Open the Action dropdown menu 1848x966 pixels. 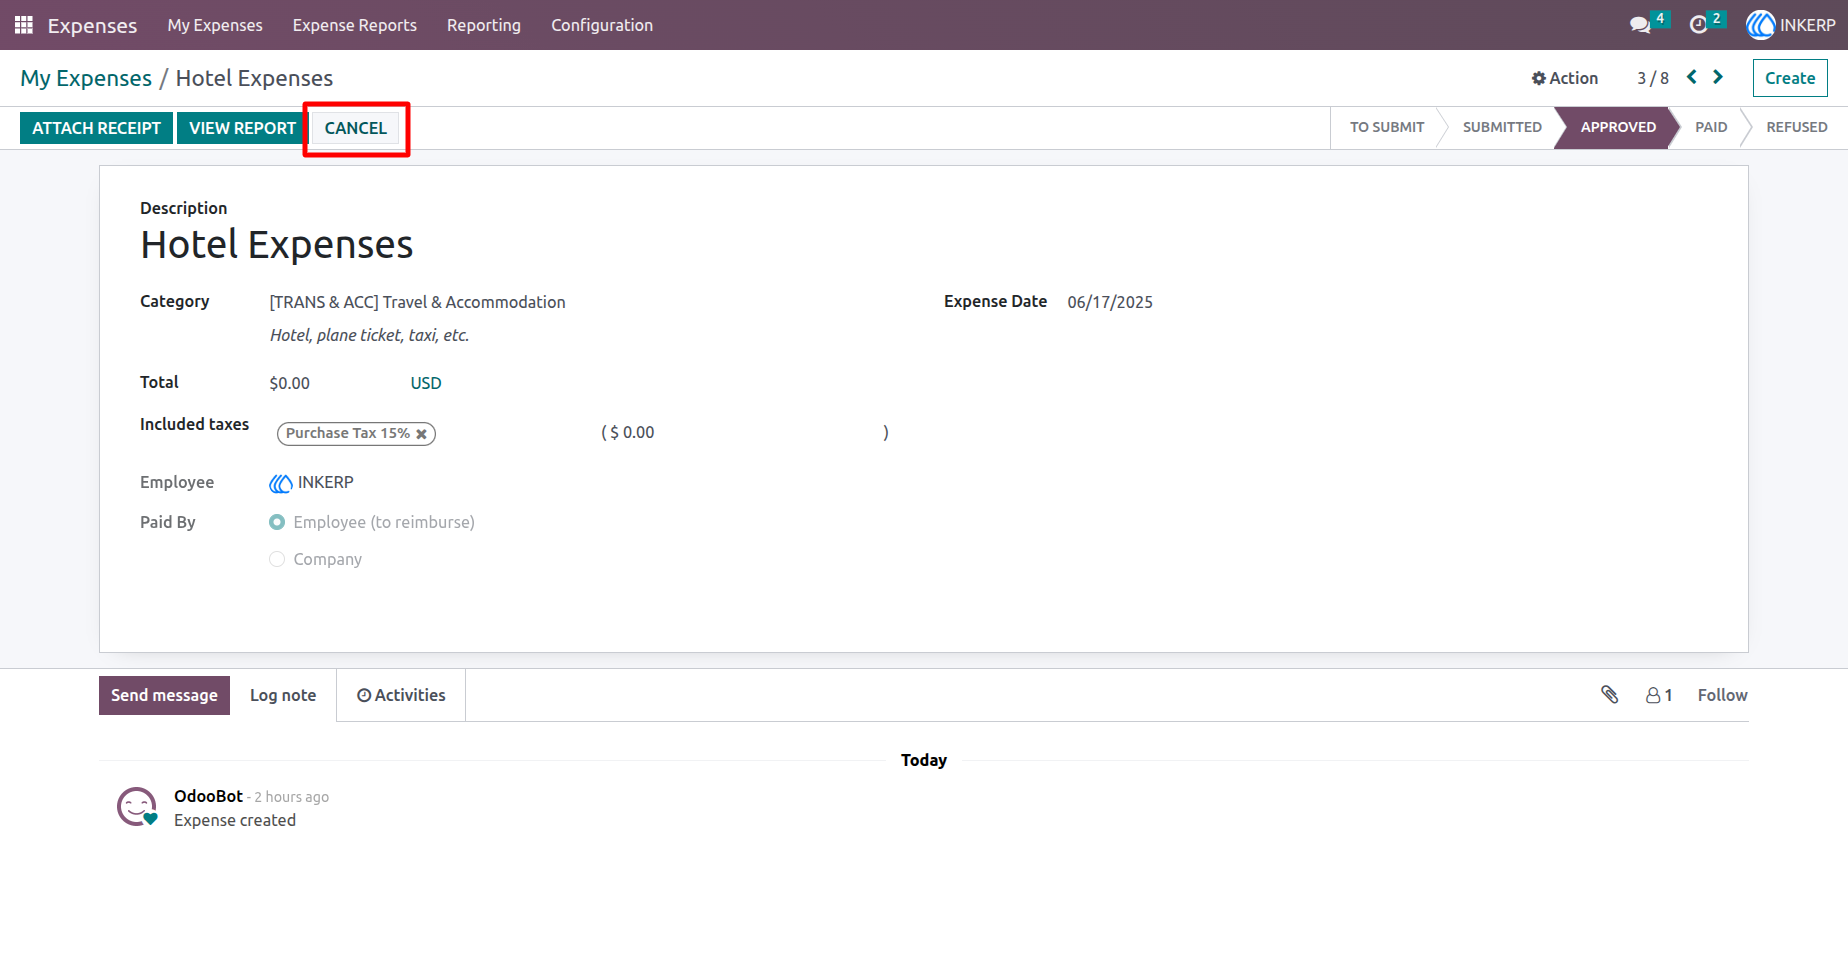point(1565,78)
